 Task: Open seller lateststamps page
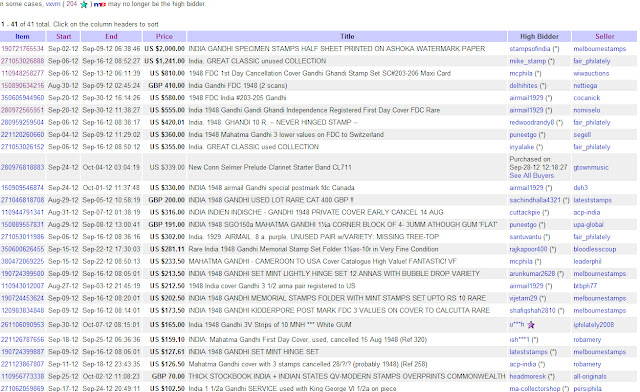pos(592,200)
